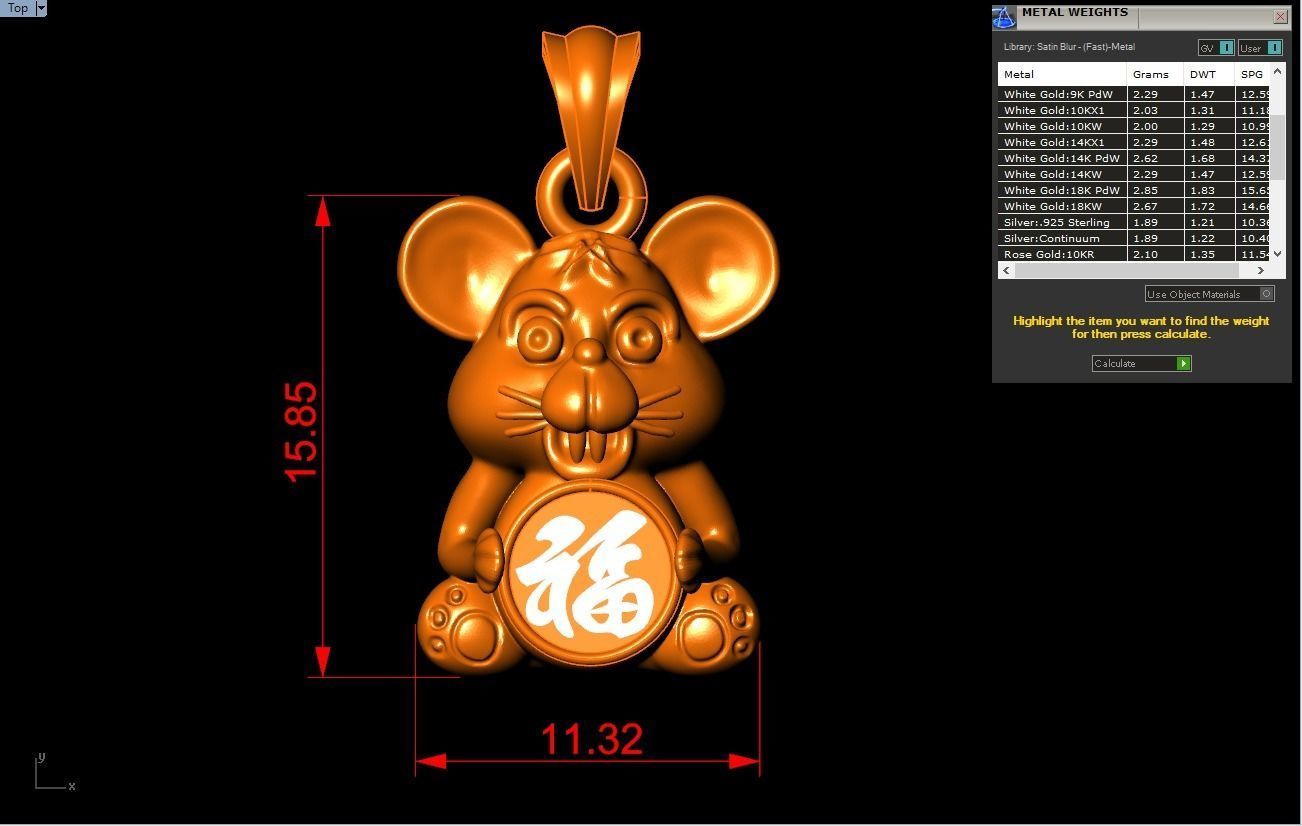
Task: Click the green arrow on Calculate button
Action: click(1183, 363)
